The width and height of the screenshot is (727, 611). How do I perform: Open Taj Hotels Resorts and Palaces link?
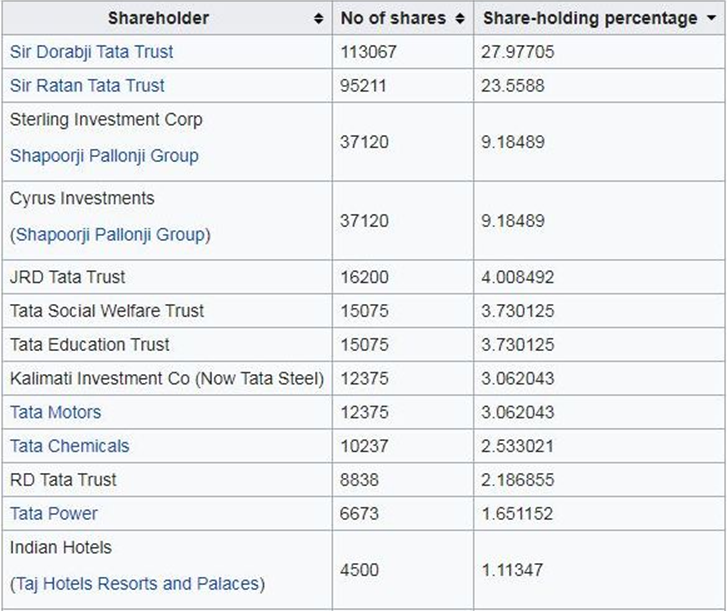(137, 583)
